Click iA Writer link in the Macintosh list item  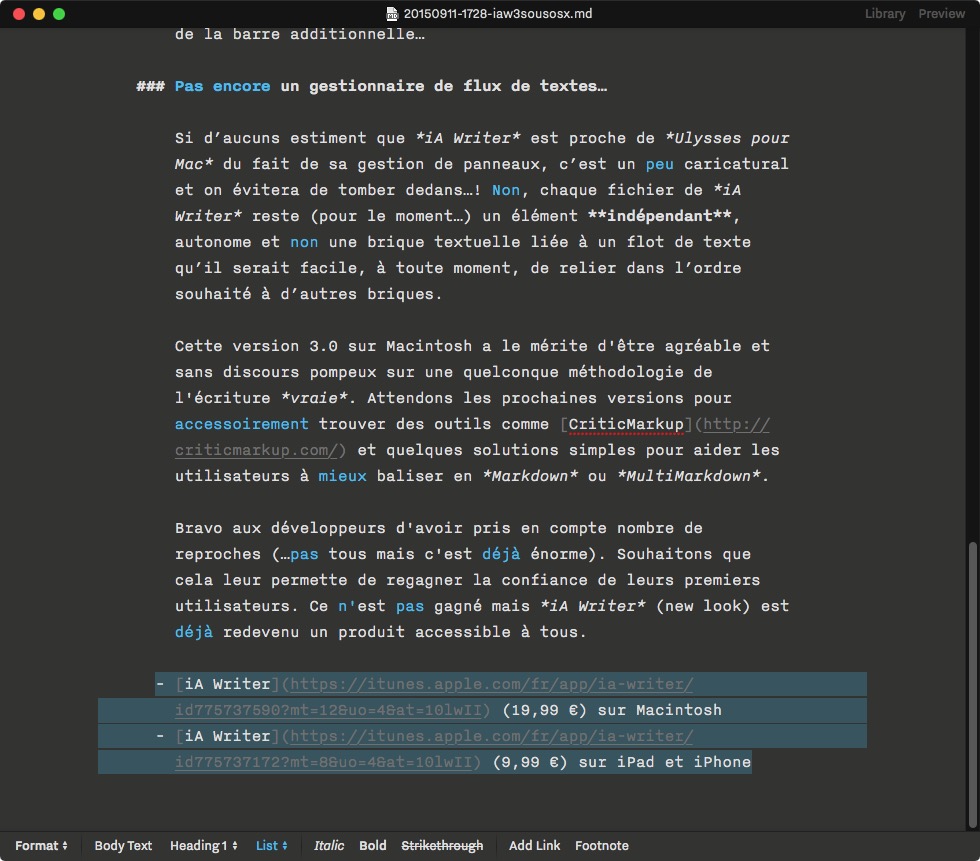coord(227,684)
